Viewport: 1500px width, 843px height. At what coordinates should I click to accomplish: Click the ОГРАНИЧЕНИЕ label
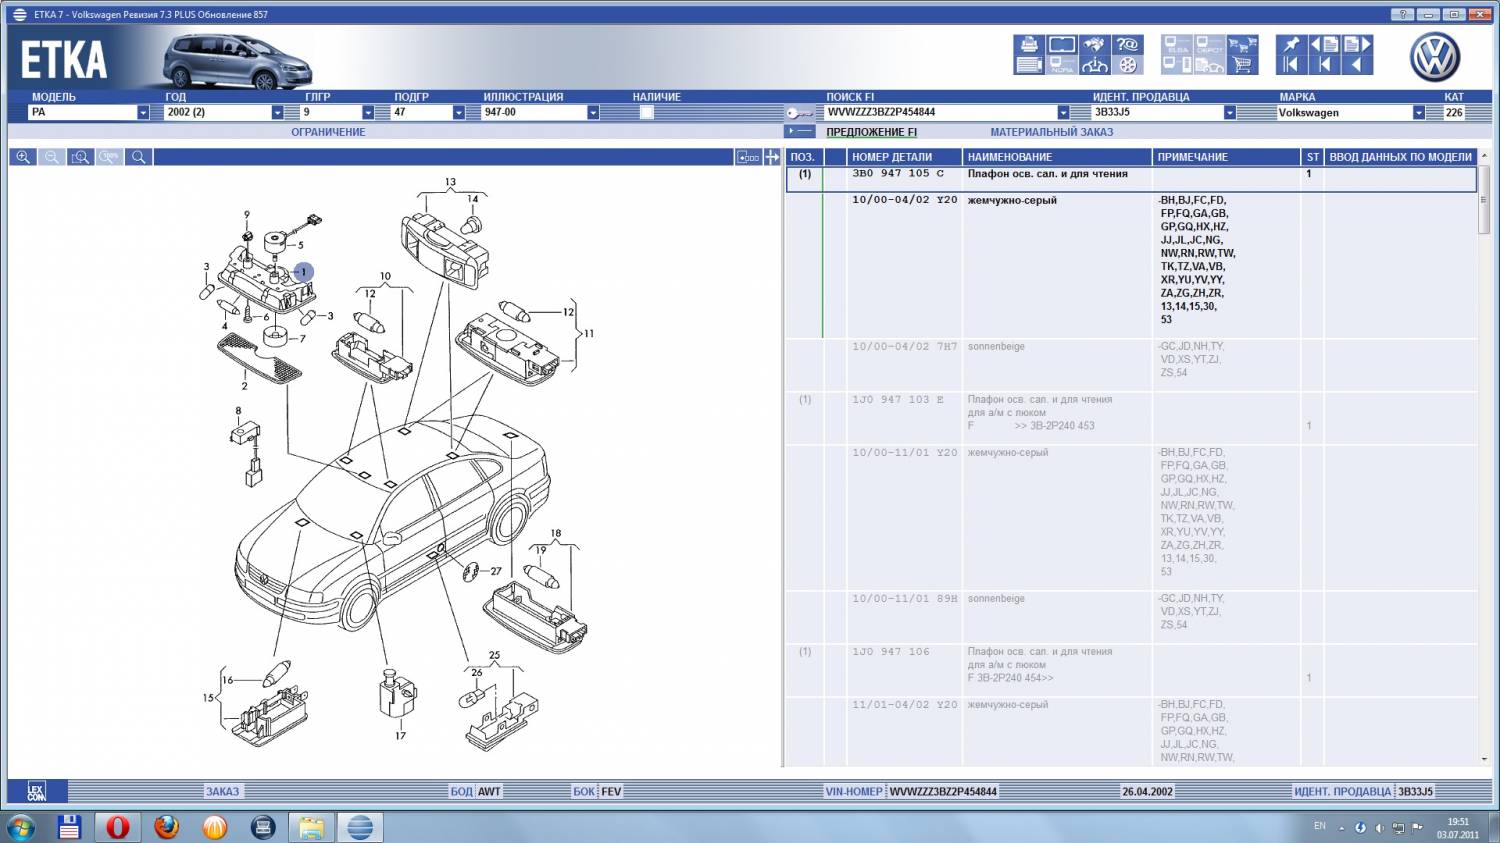[x=328, y=132]
